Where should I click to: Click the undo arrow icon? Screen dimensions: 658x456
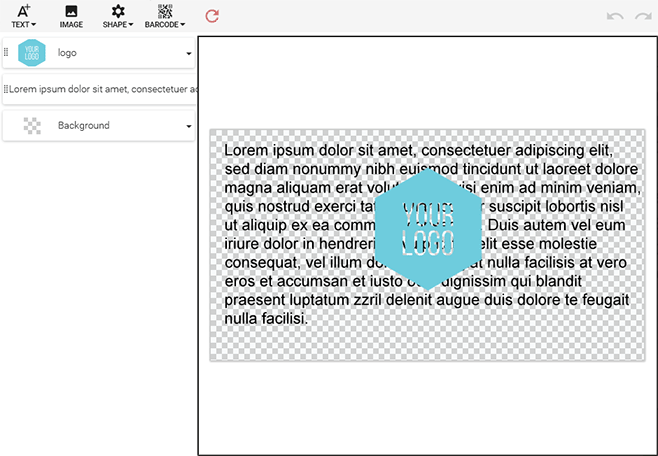[615, 17]
